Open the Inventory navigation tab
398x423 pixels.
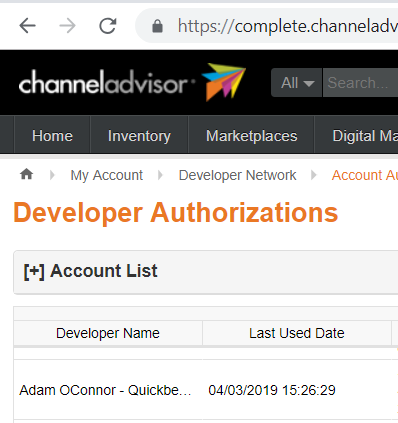point(139,135)
